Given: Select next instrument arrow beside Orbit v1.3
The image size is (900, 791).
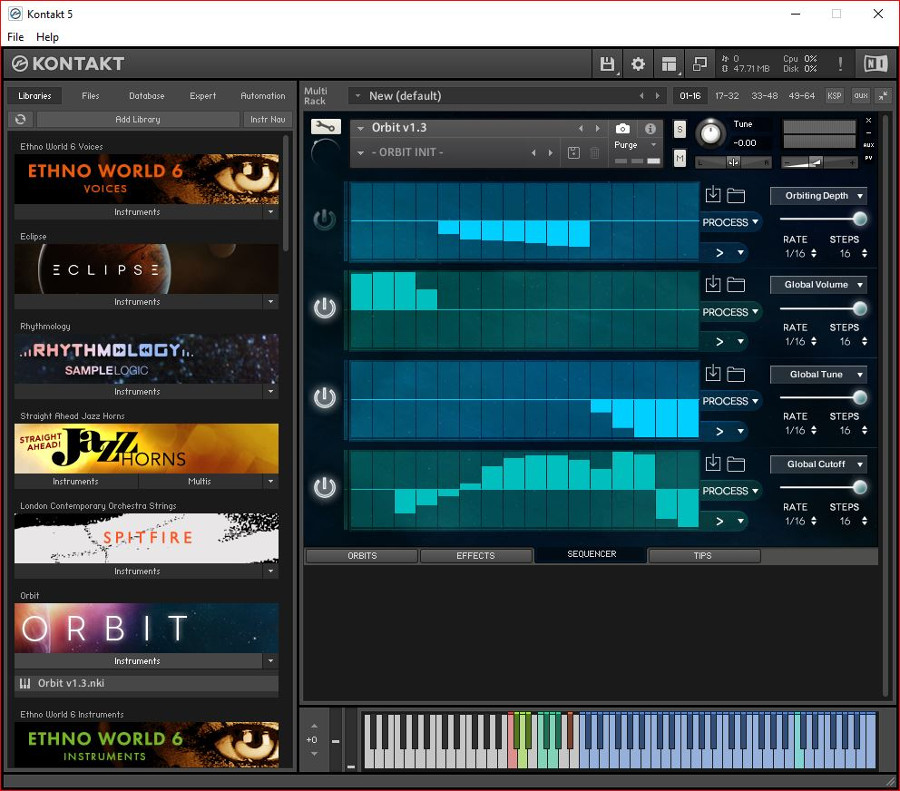Looking at the screenshot, I should [598, 129].
